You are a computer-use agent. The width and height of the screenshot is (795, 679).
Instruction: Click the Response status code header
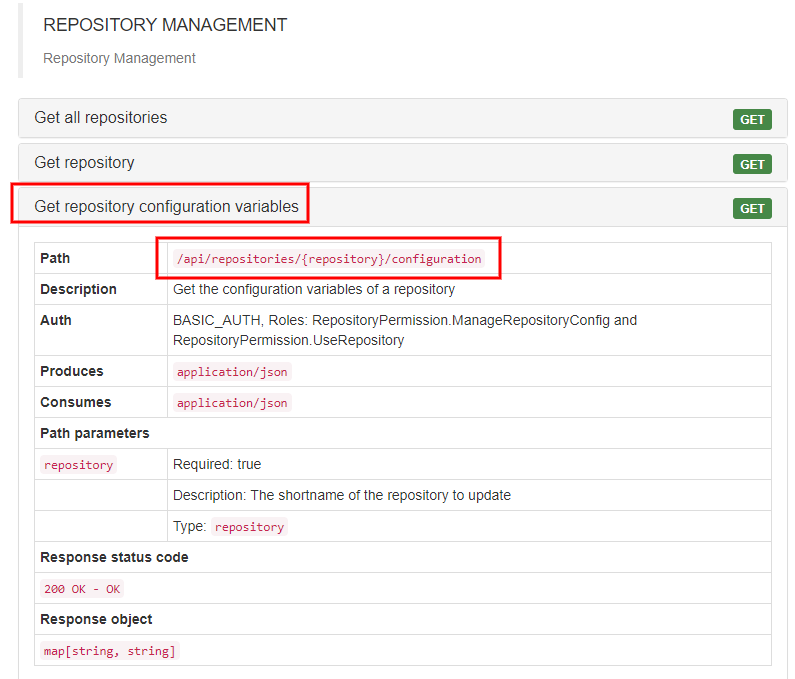[114, 558]
